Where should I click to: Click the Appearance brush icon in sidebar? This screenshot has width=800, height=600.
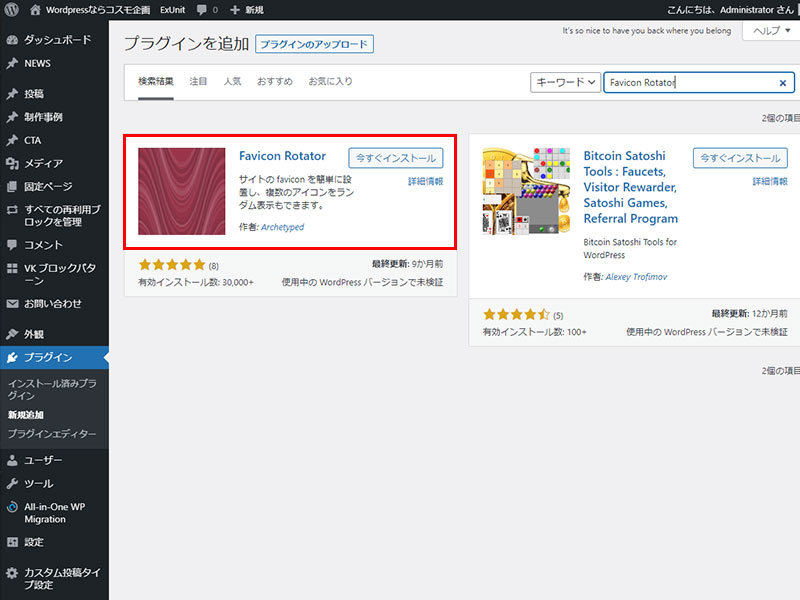pos(12,334)
